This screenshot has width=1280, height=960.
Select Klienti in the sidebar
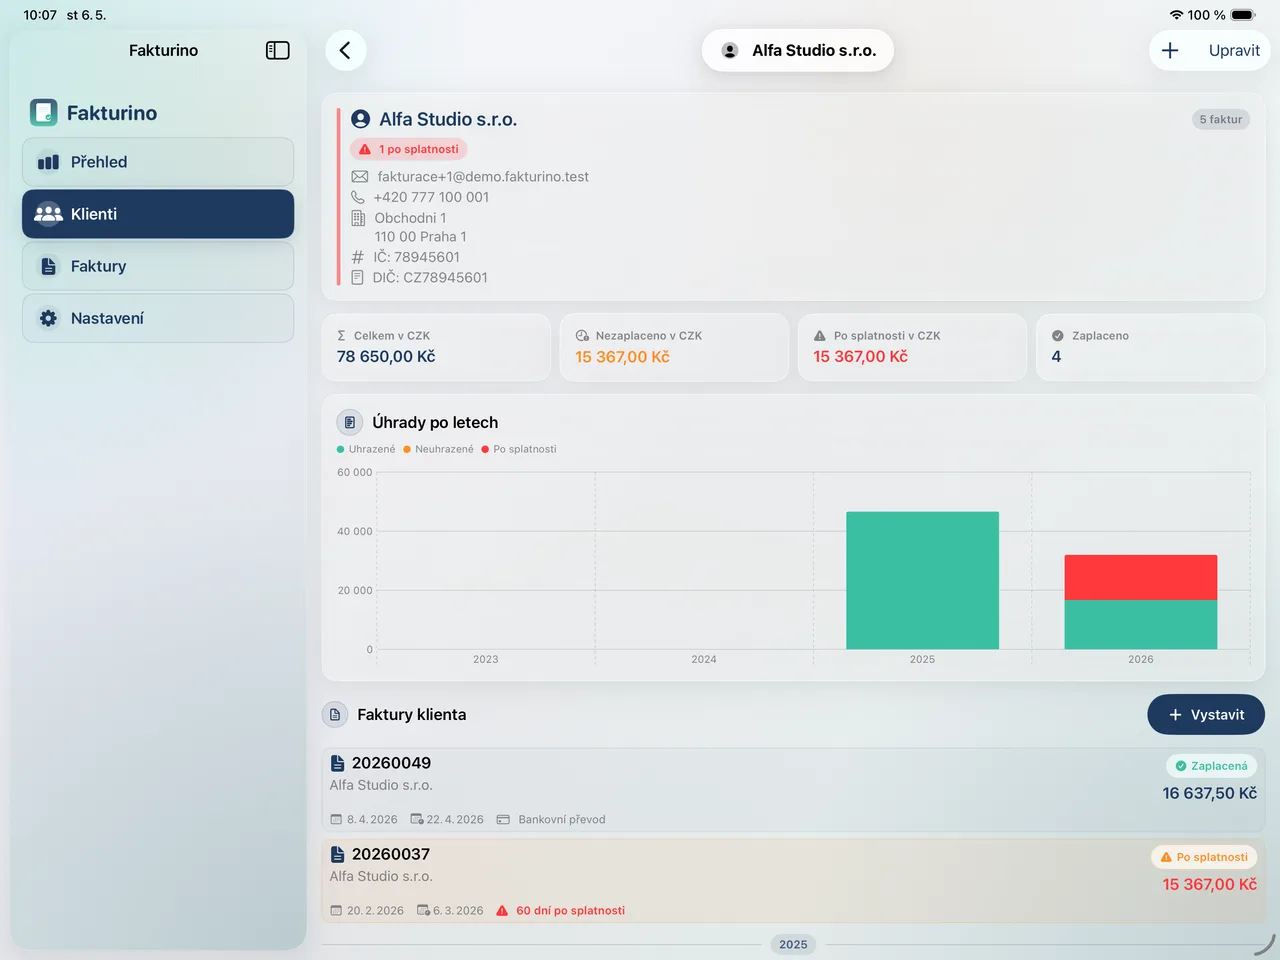158,214
